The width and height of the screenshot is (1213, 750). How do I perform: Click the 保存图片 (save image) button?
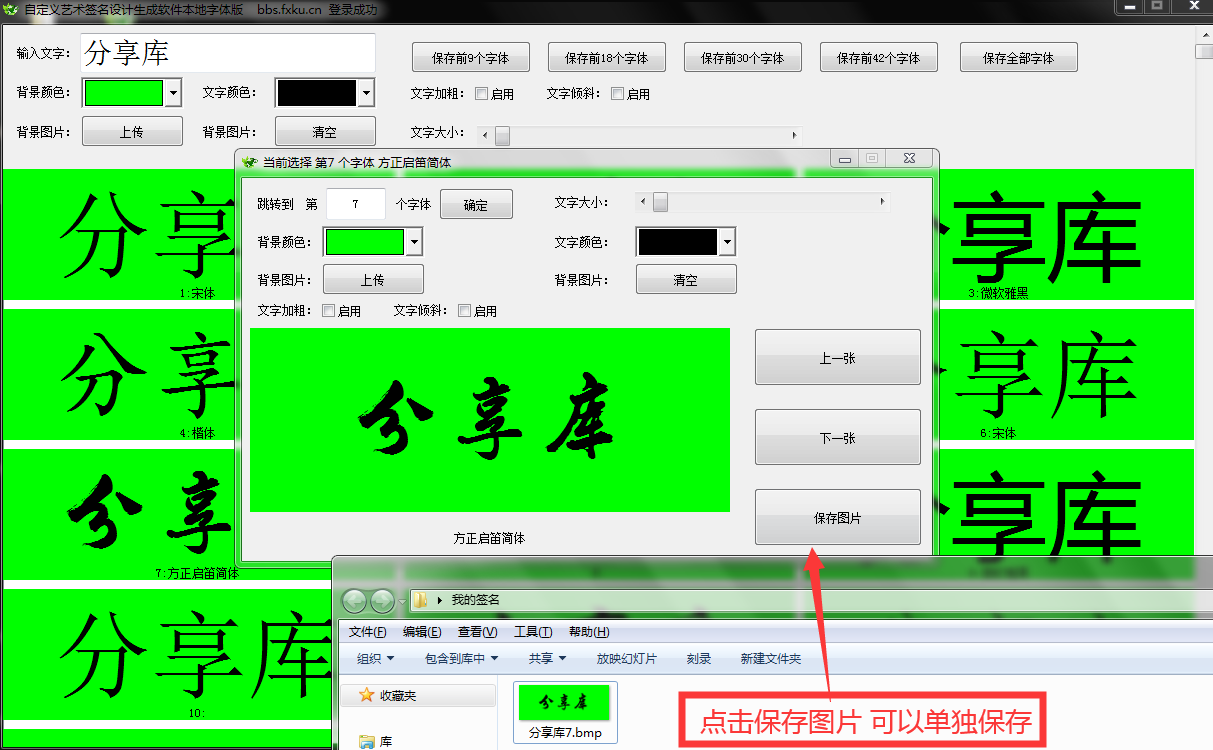pos(838,517)
